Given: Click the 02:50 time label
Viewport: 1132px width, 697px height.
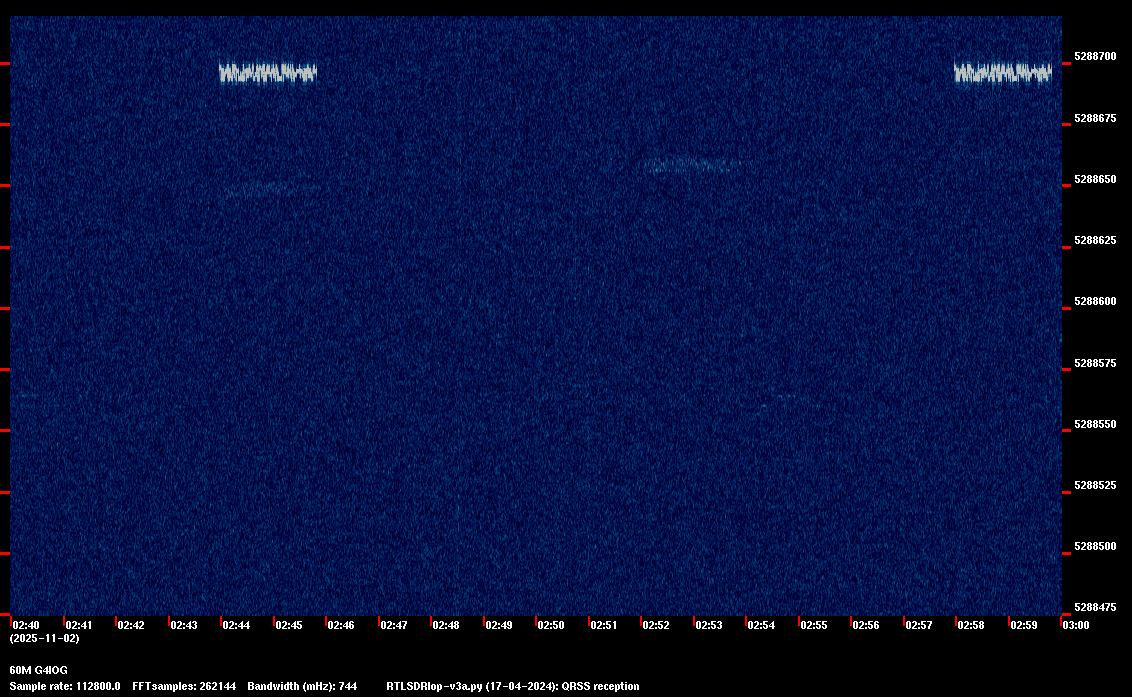Looking at the screenshot, I should click(551, 625).
